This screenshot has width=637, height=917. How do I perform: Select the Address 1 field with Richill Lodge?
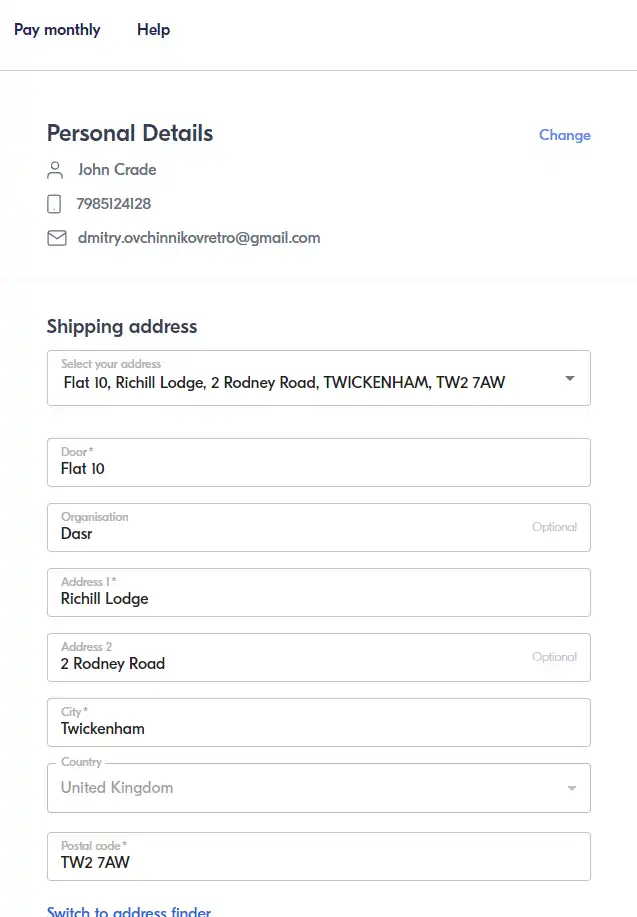(x=319, y=592)
